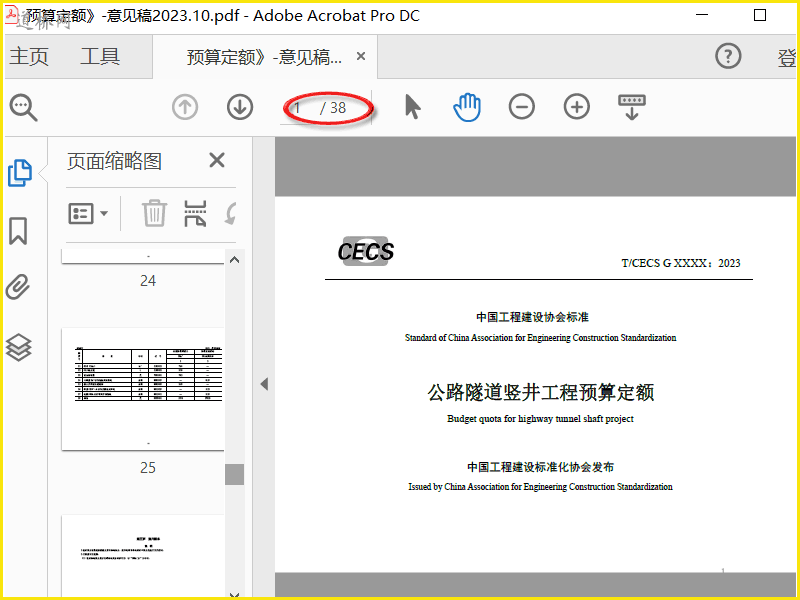Open the layers panel

[x=18, y=347]
